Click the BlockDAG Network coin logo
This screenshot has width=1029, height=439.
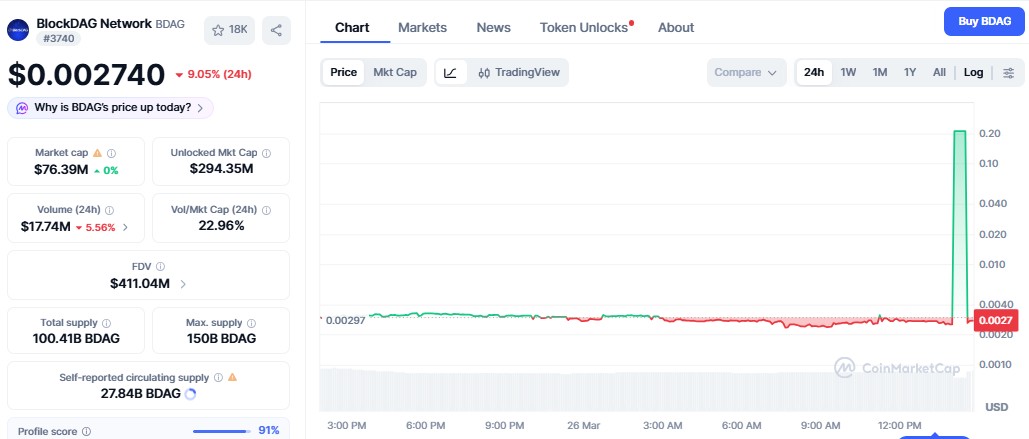coord(18,30)
